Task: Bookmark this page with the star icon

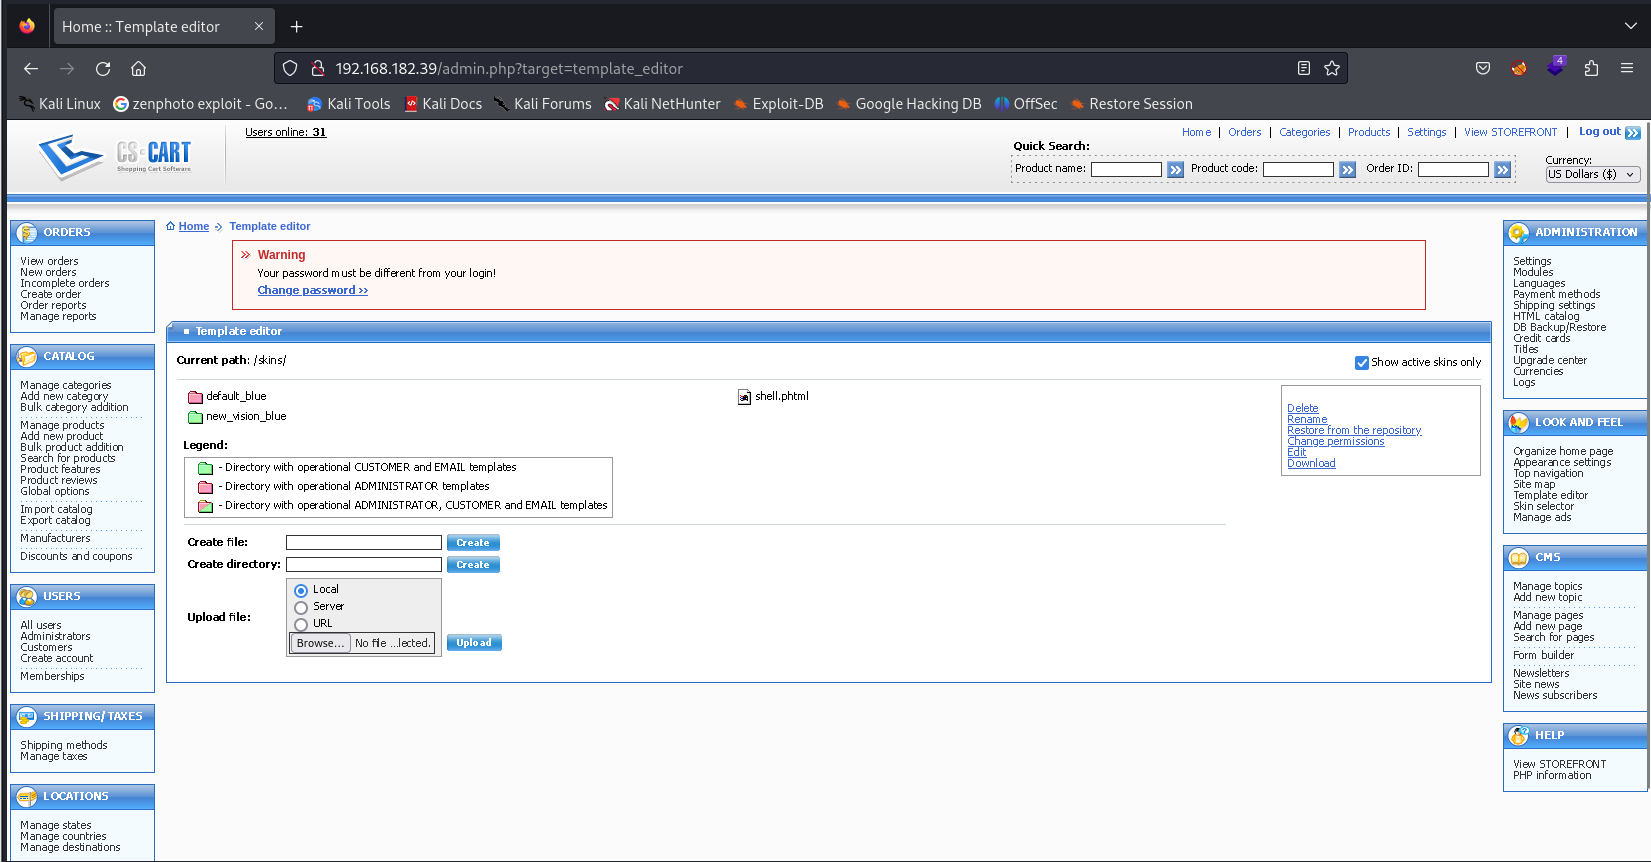Action: [1332, 69]
